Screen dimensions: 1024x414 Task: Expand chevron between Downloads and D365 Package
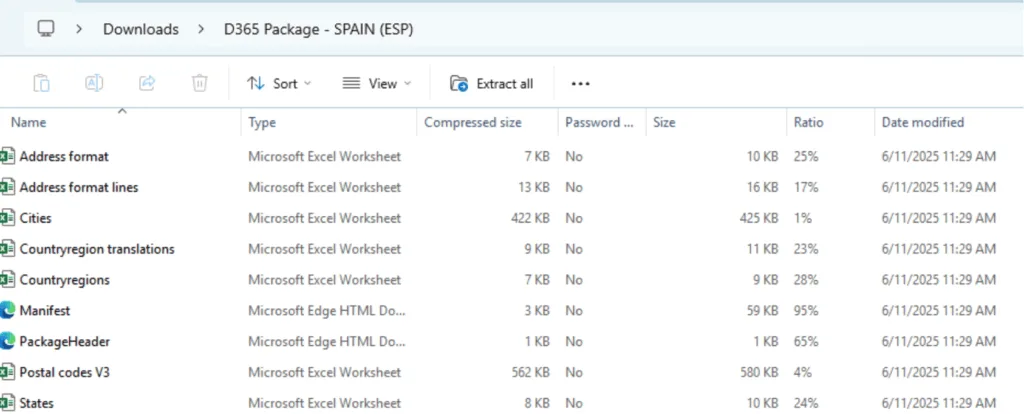201,29
